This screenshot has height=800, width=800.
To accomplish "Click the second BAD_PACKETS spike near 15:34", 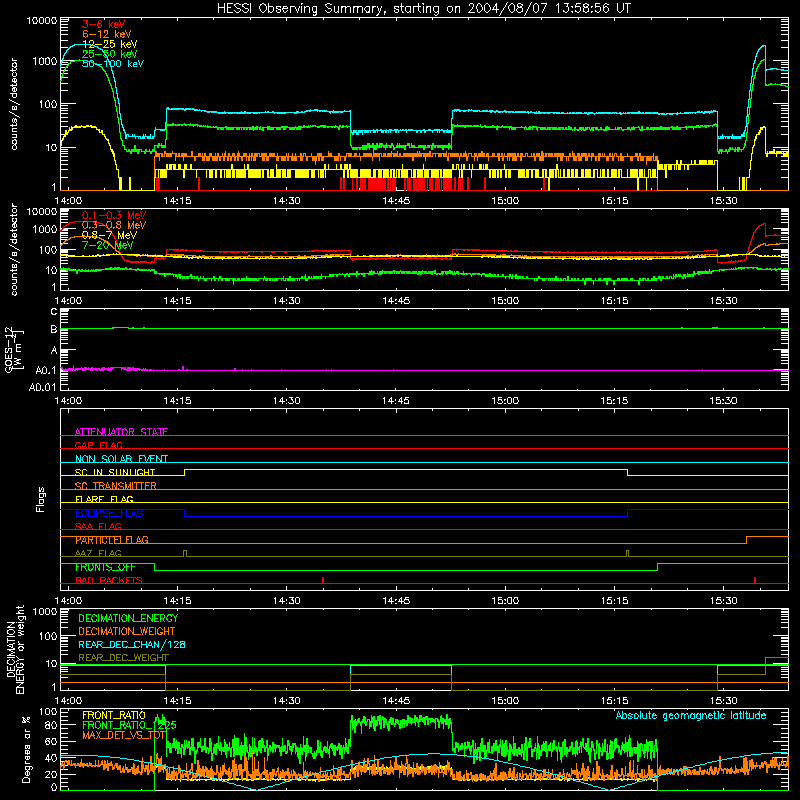I will 755,580.
